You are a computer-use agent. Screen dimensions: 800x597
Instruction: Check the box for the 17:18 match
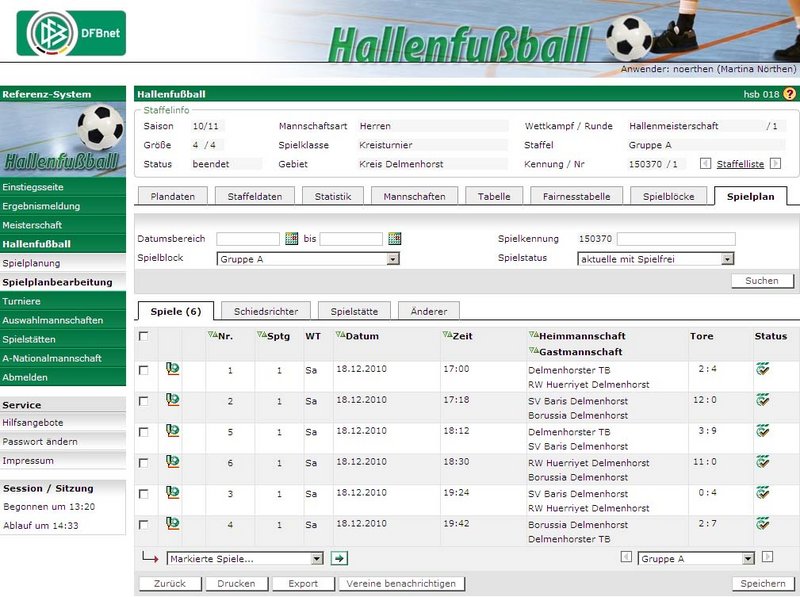pos(144,401)
